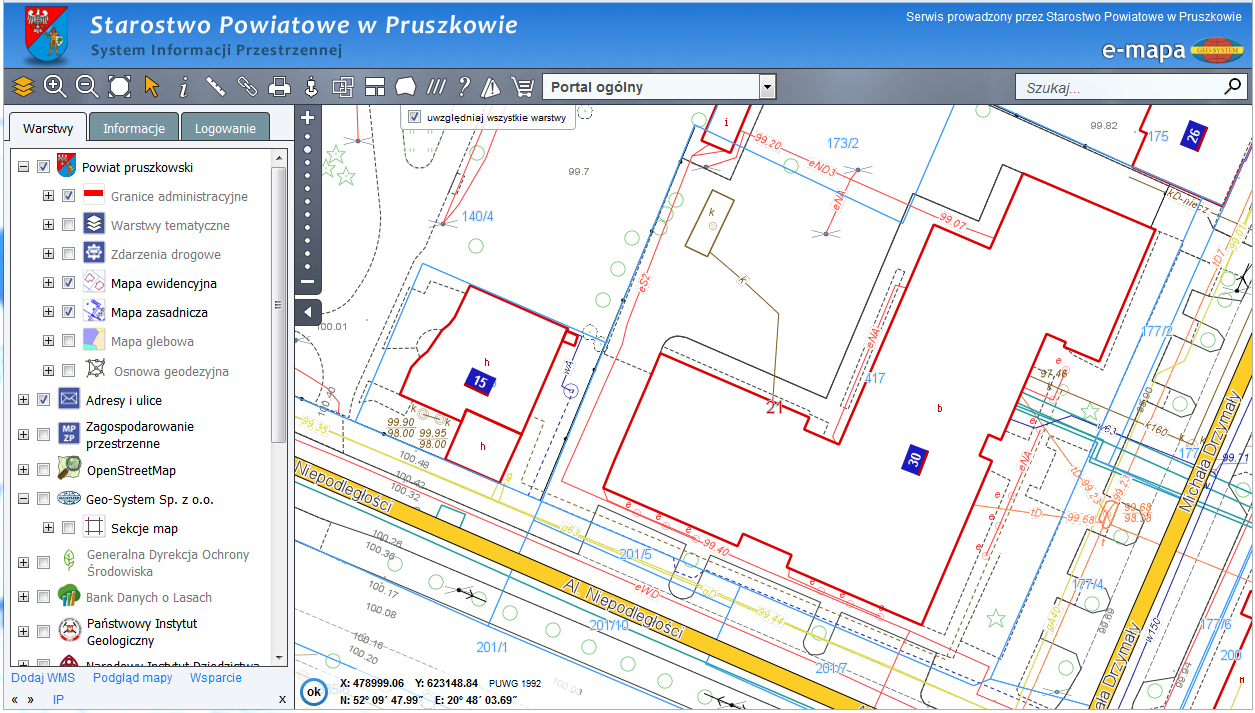Select the zoom in magnifier tool
Image resolution: width=1255 pixels, height=713 pixels.
tap(55, 87)
